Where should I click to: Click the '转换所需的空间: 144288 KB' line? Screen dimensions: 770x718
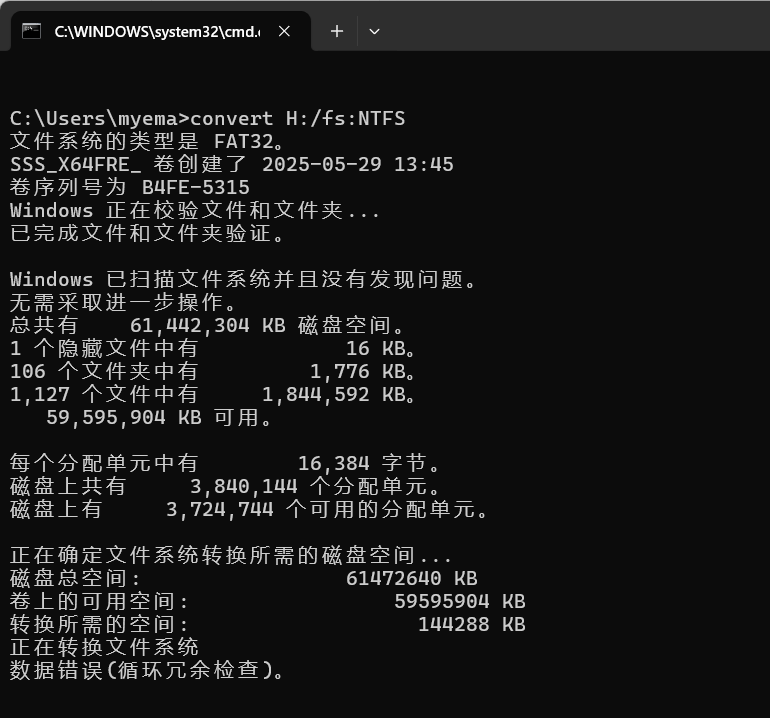pos(268,624)
